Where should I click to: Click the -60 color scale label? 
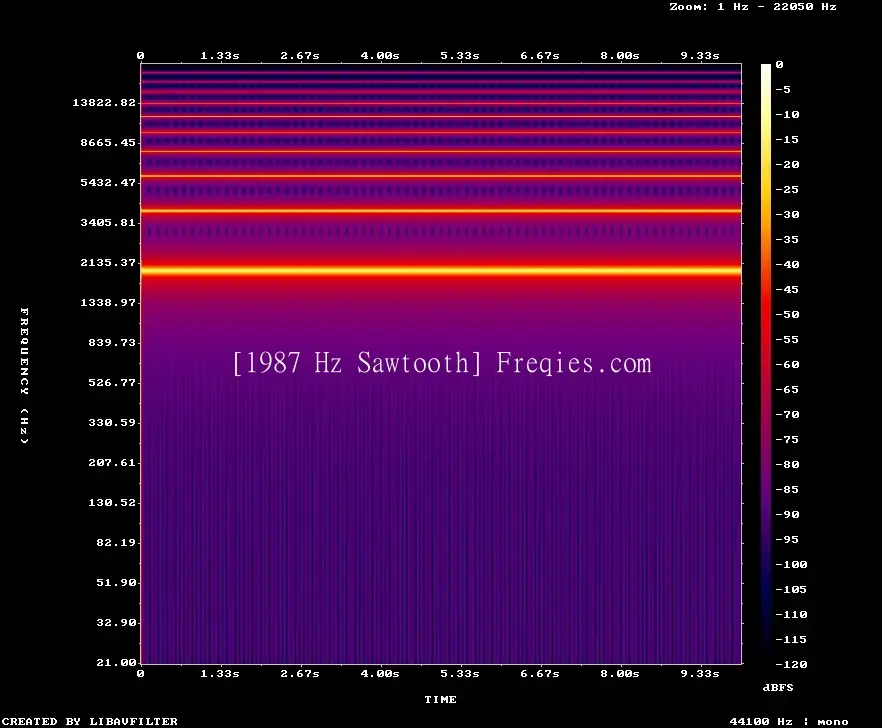click(x=787, y=364)
